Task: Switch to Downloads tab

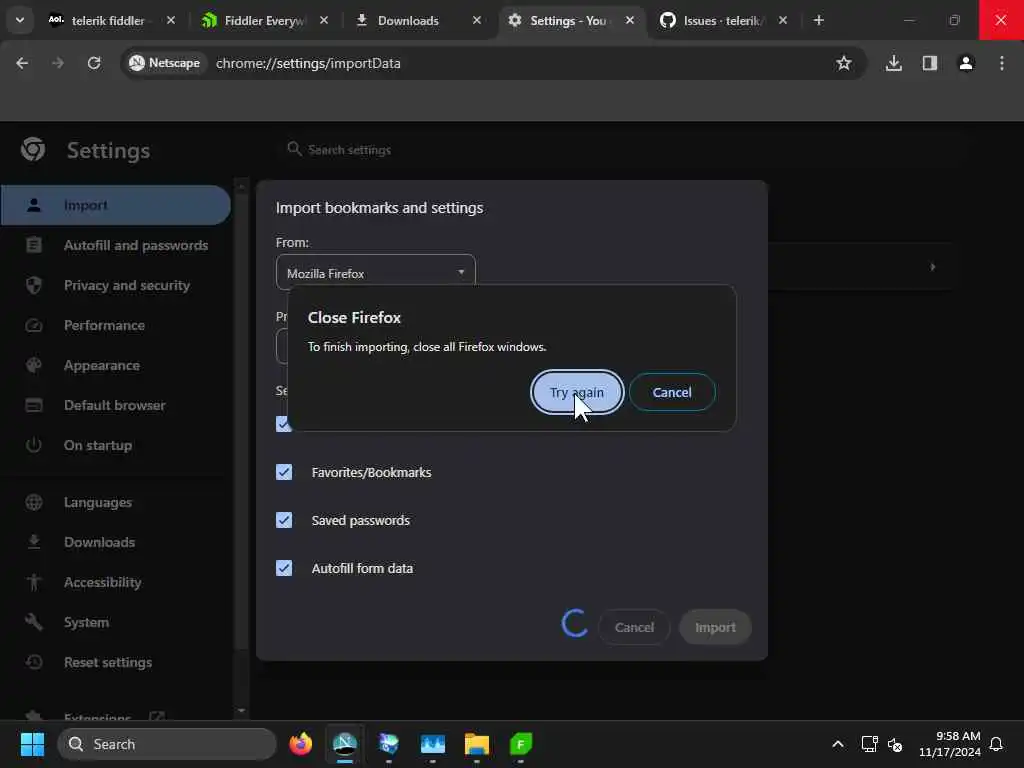Action: click(408, 20)
